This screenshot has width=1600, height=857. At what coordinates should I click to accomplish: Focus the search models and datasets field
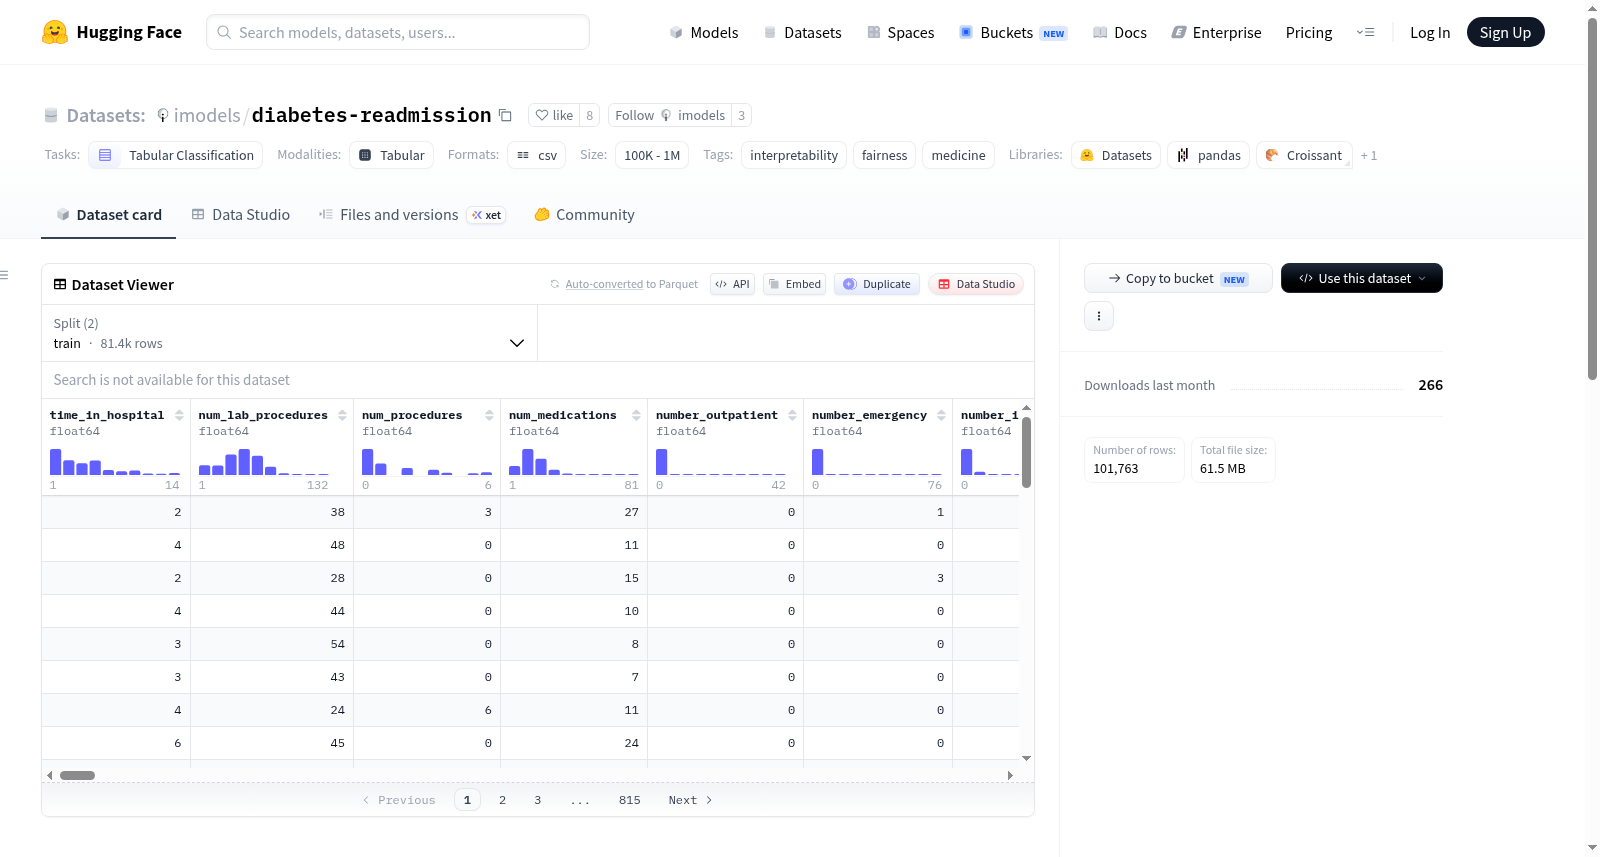pyautogui.click(x=398, y=32)
